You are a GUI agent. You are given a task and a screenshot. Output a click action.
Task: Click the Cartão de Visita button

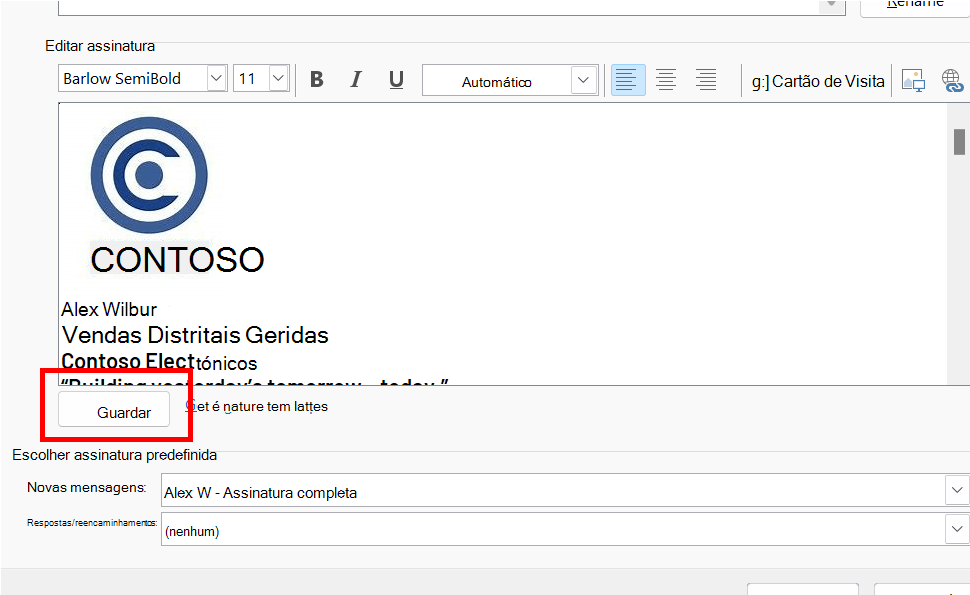pyautogui.click(x=818, y=81)
